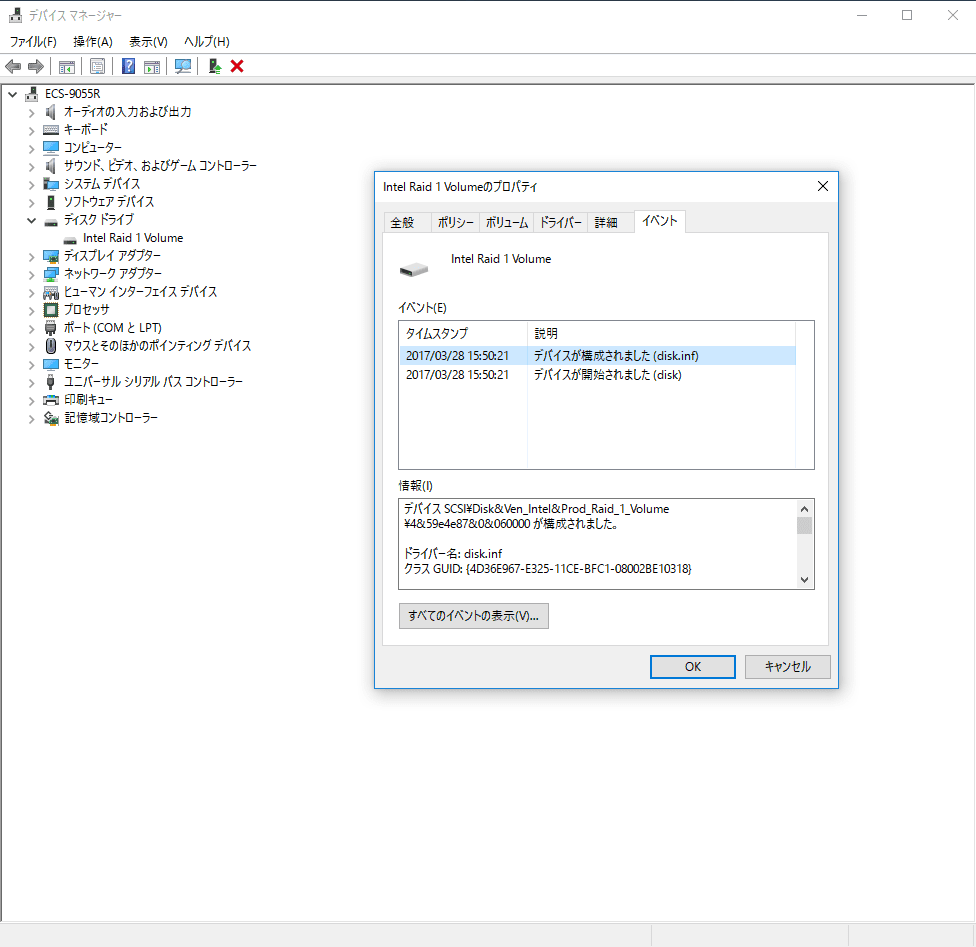Open the 操作(A) menu
The width and height of the screenshot is (976, 947).
click(93, 42)
